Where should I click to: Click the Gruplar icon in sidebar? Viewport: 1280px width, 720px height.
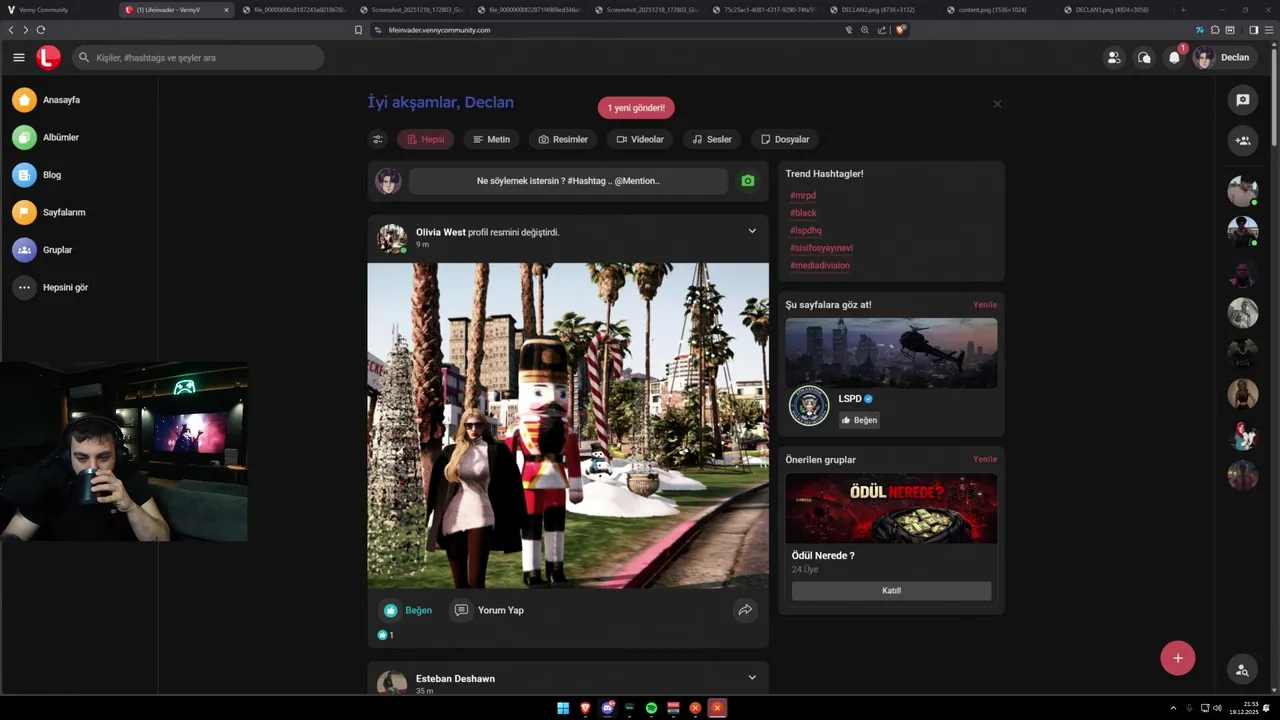pos(24,250)
